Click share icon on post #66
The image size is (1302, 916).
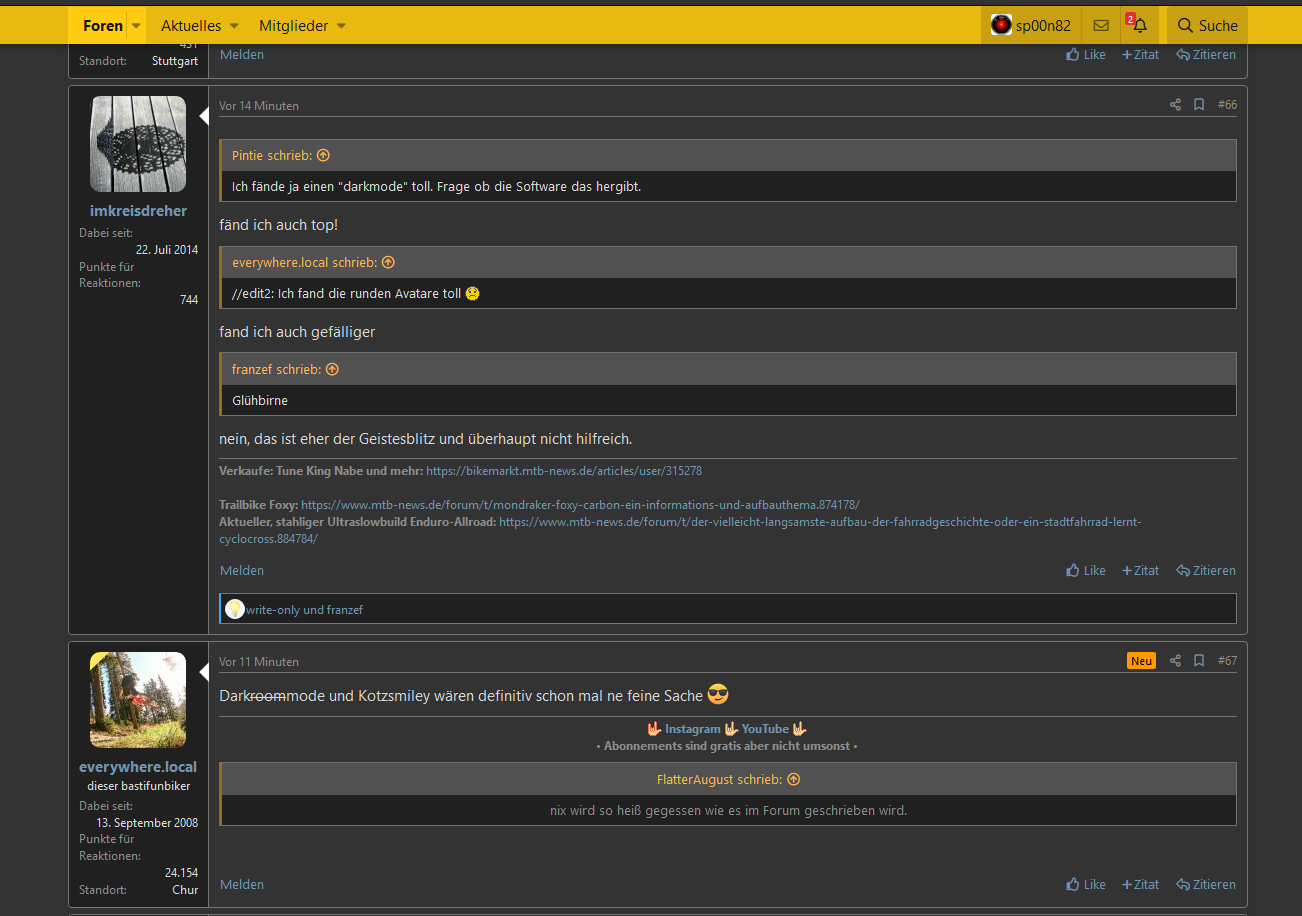(1175, 105)
